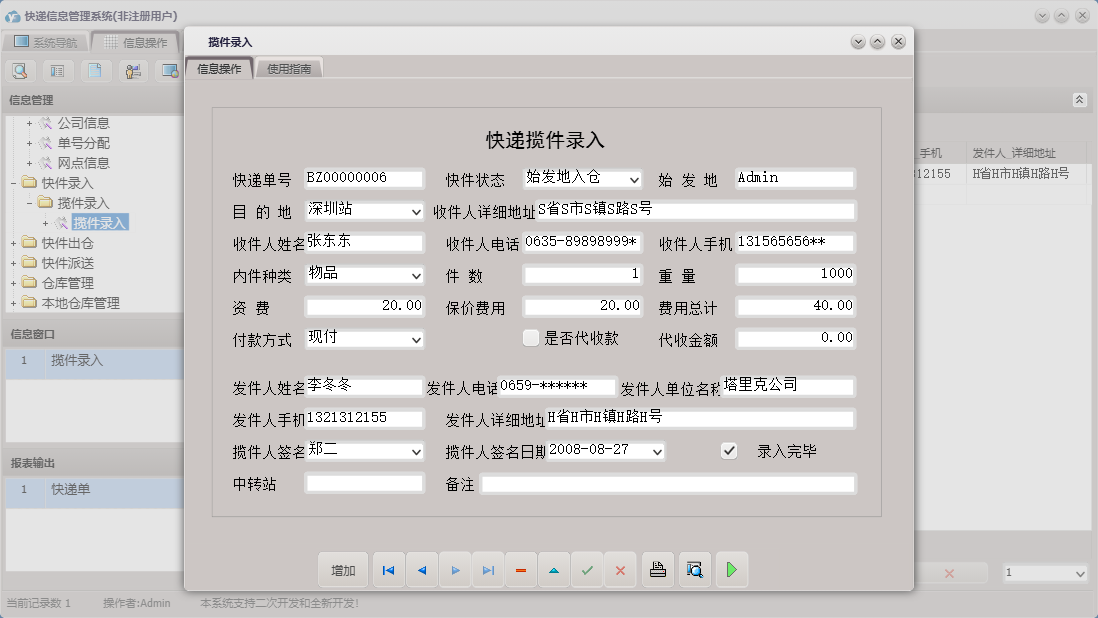This screenshot has height=618, width=1098.
Task: Open print preview with the magnifier-document icon
Action: pyautogui.click(x=694, y=569)
